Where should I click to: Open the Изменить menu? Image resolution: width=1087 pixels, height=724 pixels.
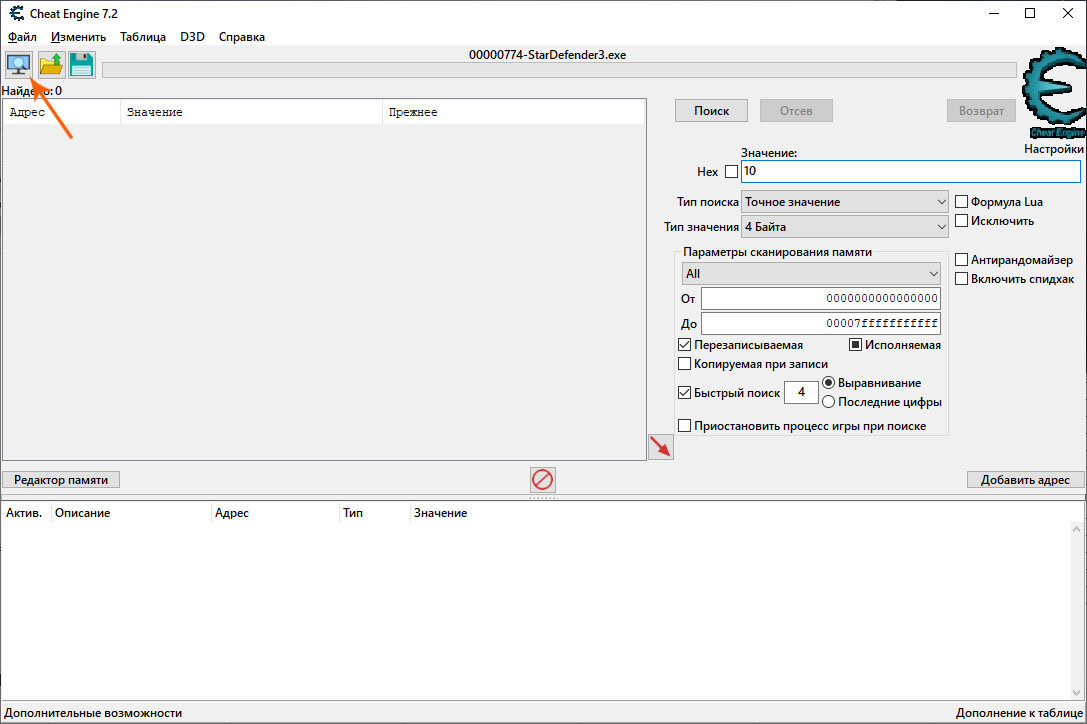78,37
